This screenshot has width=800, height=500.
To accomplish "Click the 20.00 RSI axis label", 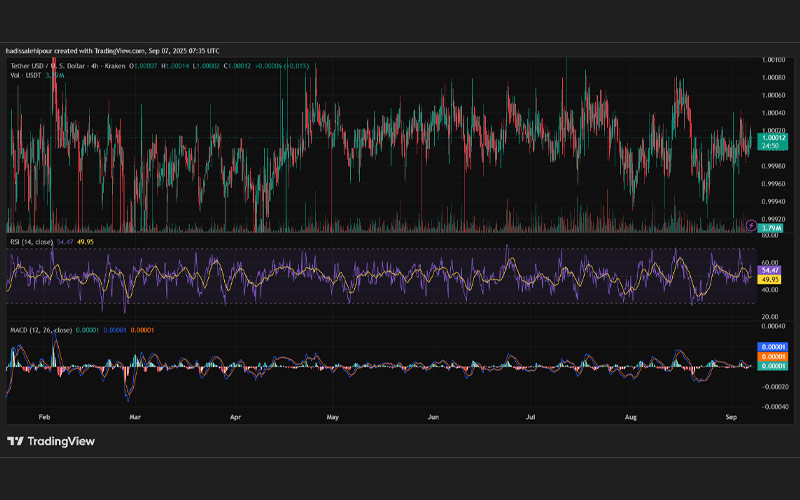I will point(770,317).
